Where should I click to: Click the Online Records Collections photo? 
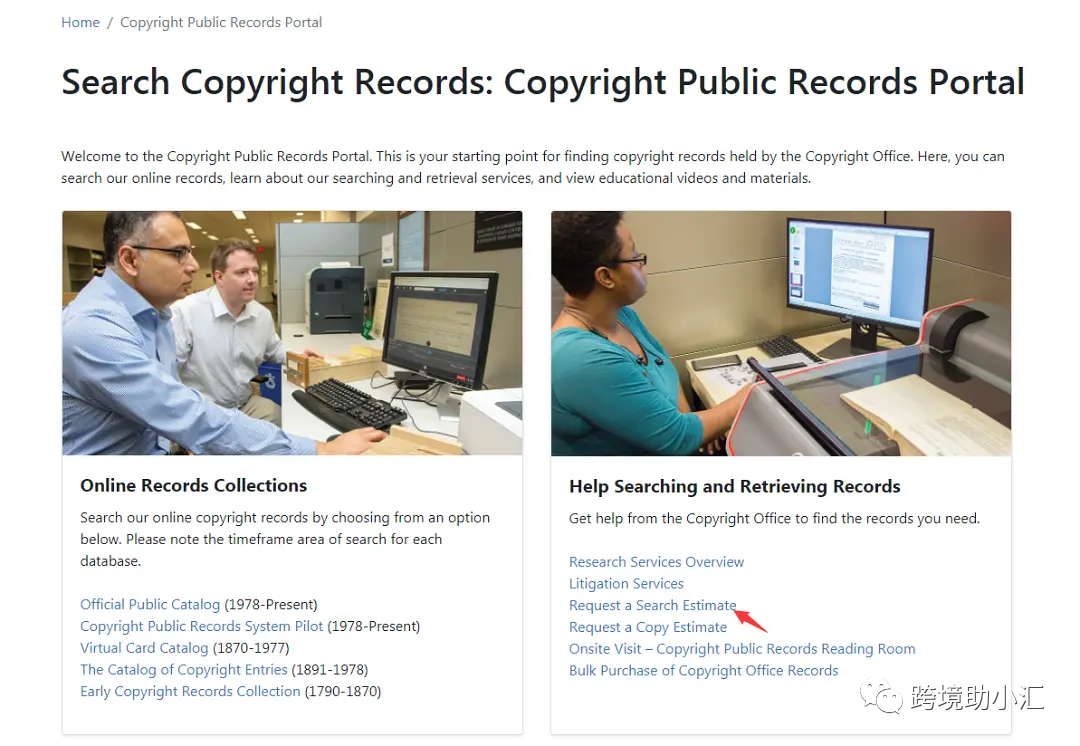click(x=292, y=333)
